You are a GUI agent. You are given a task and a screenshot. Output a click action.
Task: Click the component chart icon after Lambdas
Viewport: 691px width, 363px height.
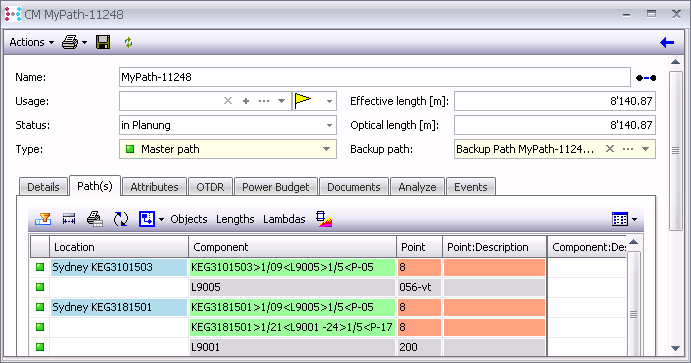point(324,219)
